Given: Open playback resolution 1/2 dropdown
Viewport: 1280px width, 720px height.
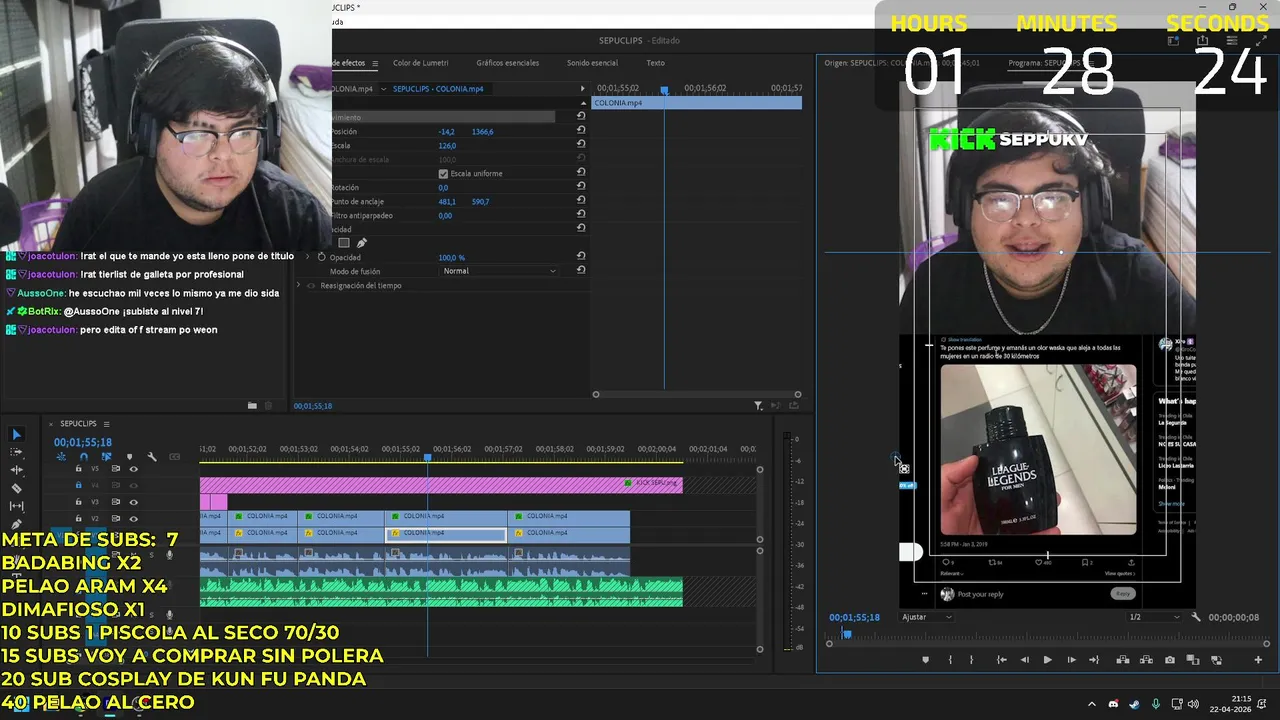Looking at the screenshot, I should click(x=1155, y=617).
